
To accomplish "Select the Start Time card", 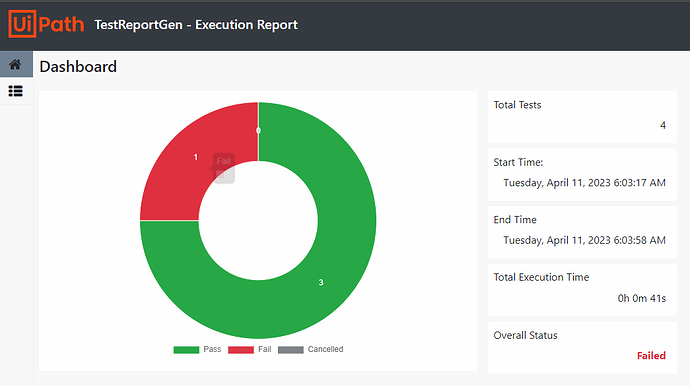I will pyautogui.click(x=582, y=175).
